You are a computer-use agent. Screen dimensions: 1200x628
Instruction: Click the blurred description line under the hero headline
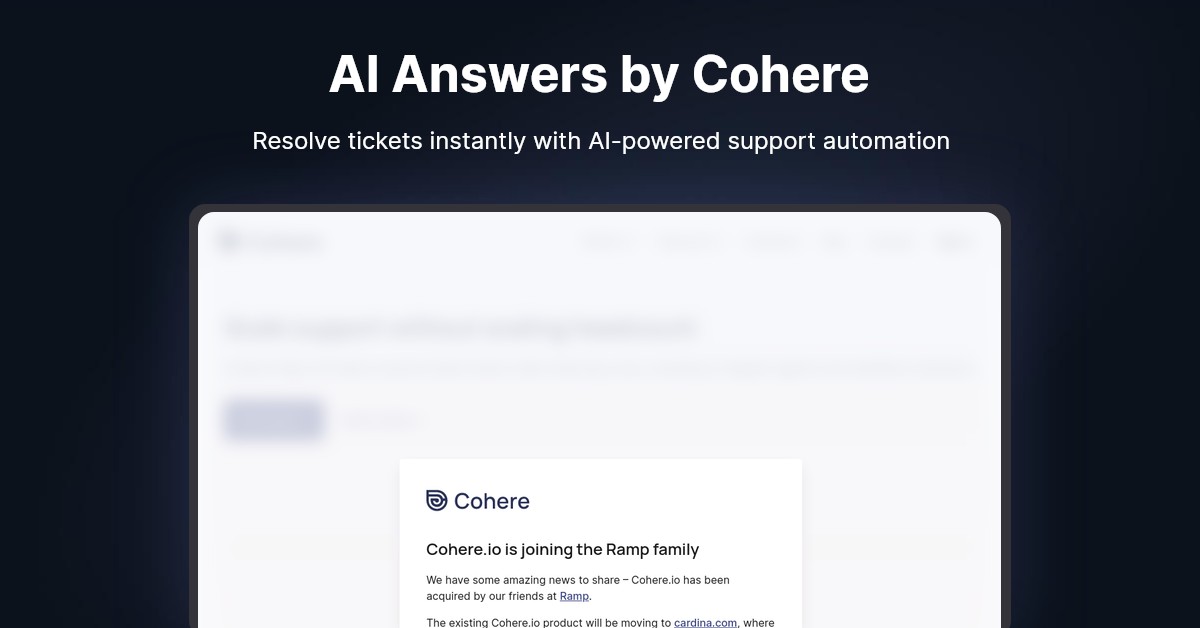click(x=598, y=369)
